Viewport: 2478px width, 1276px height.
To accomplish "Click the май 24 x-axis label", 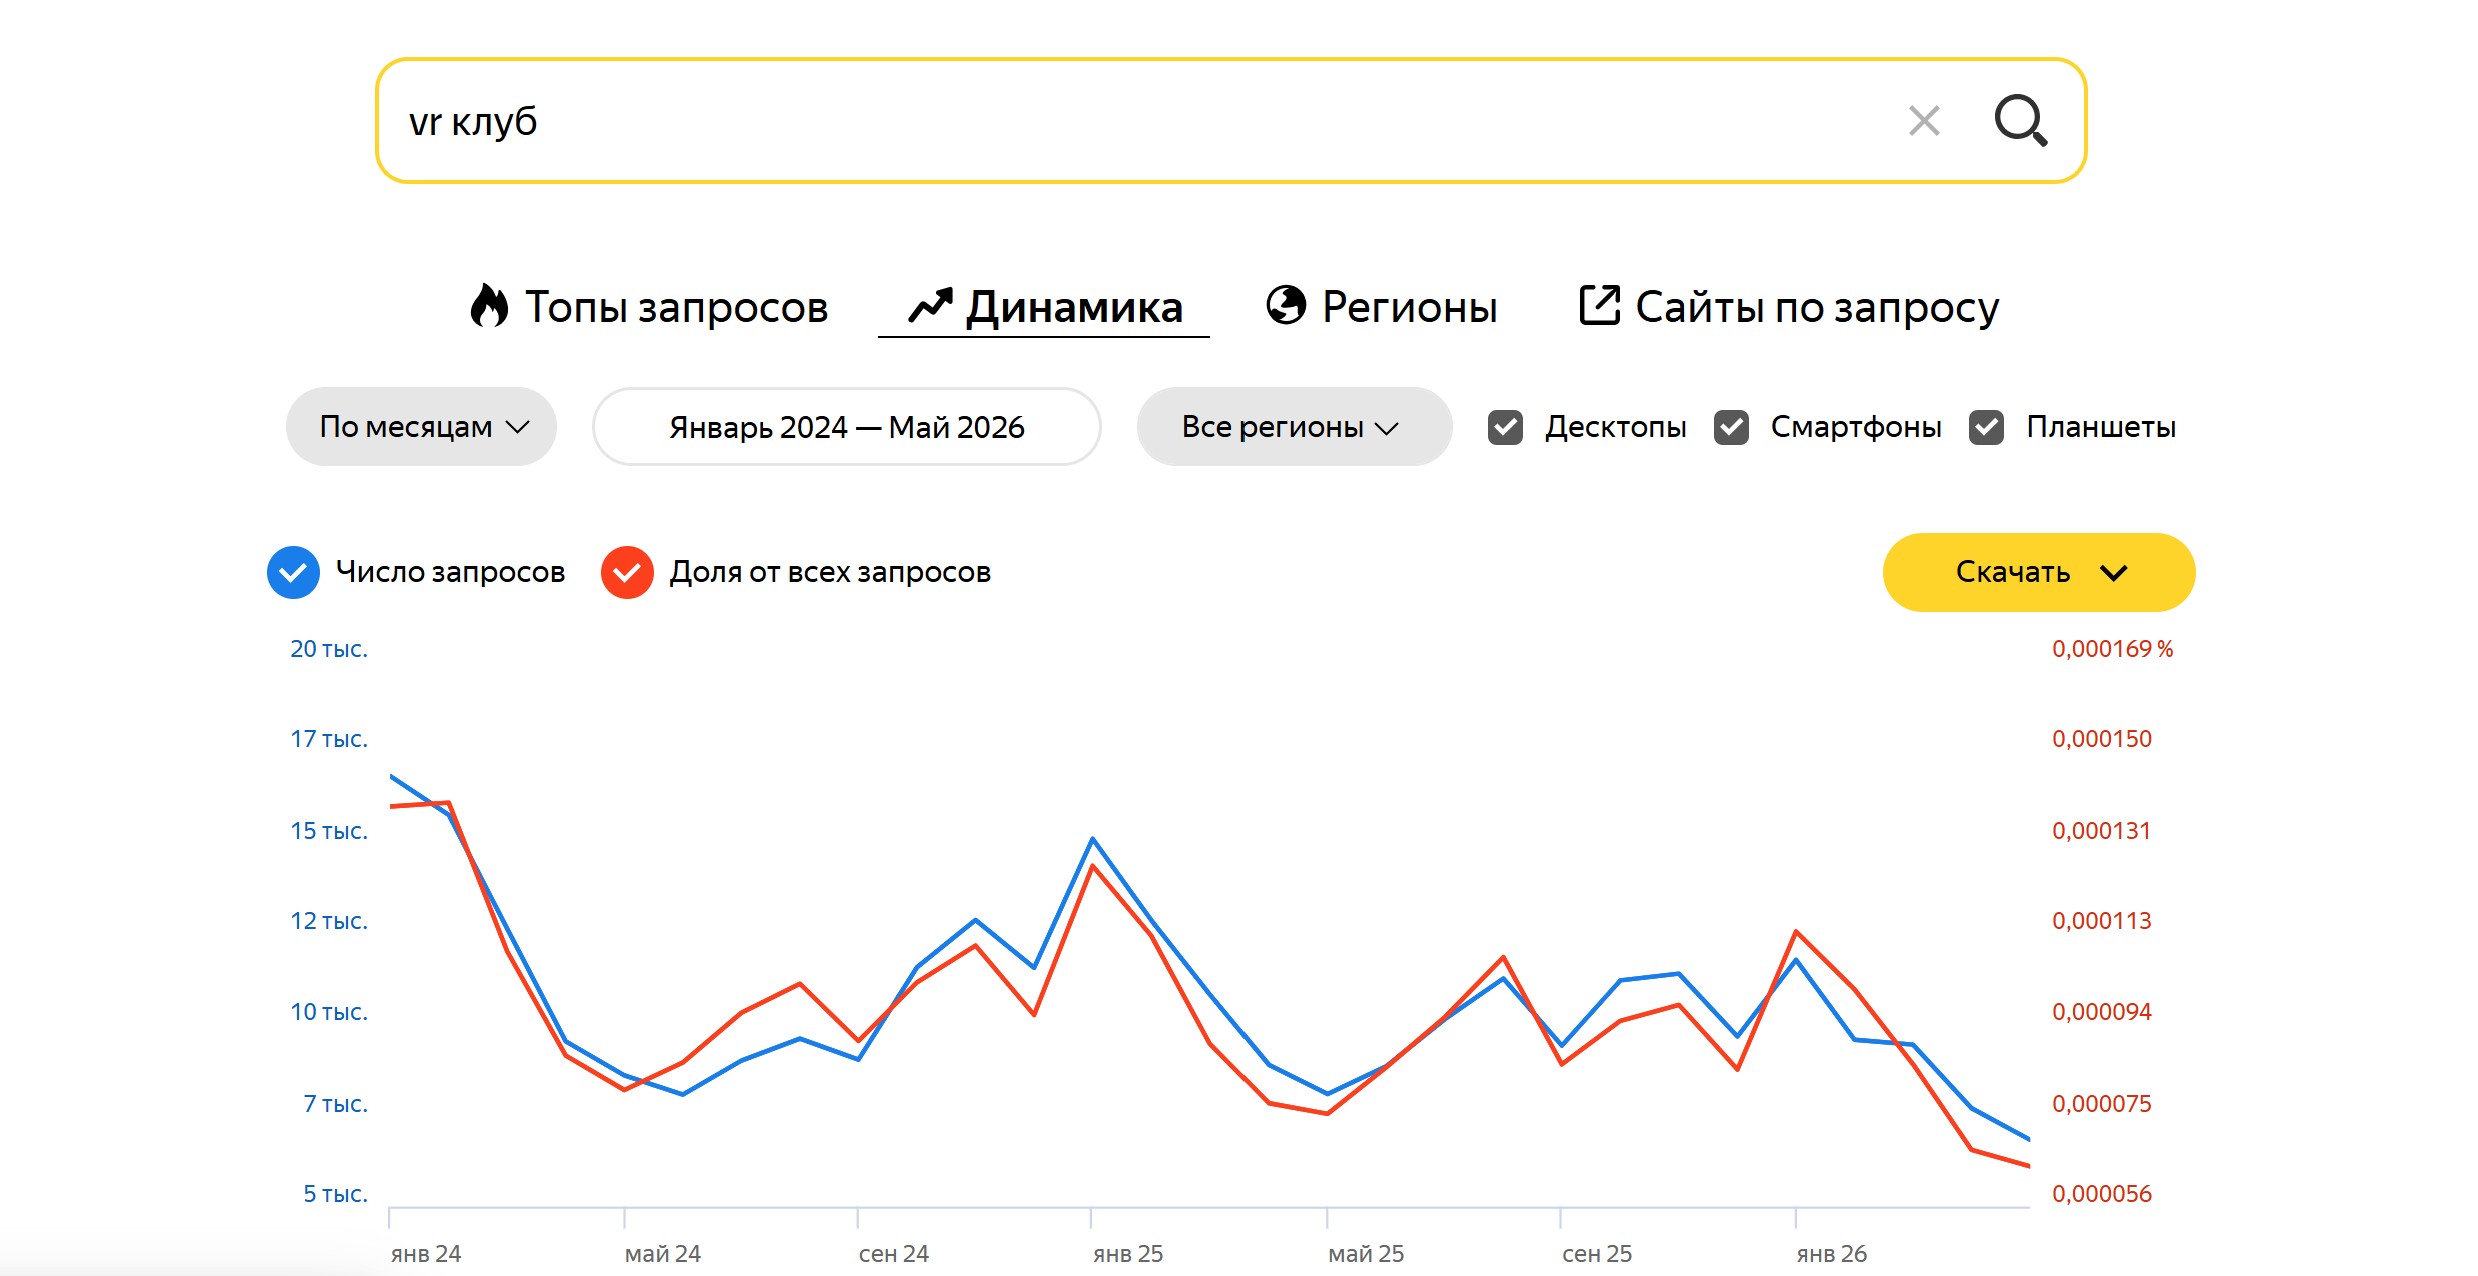I will [x=662, y=1253].
